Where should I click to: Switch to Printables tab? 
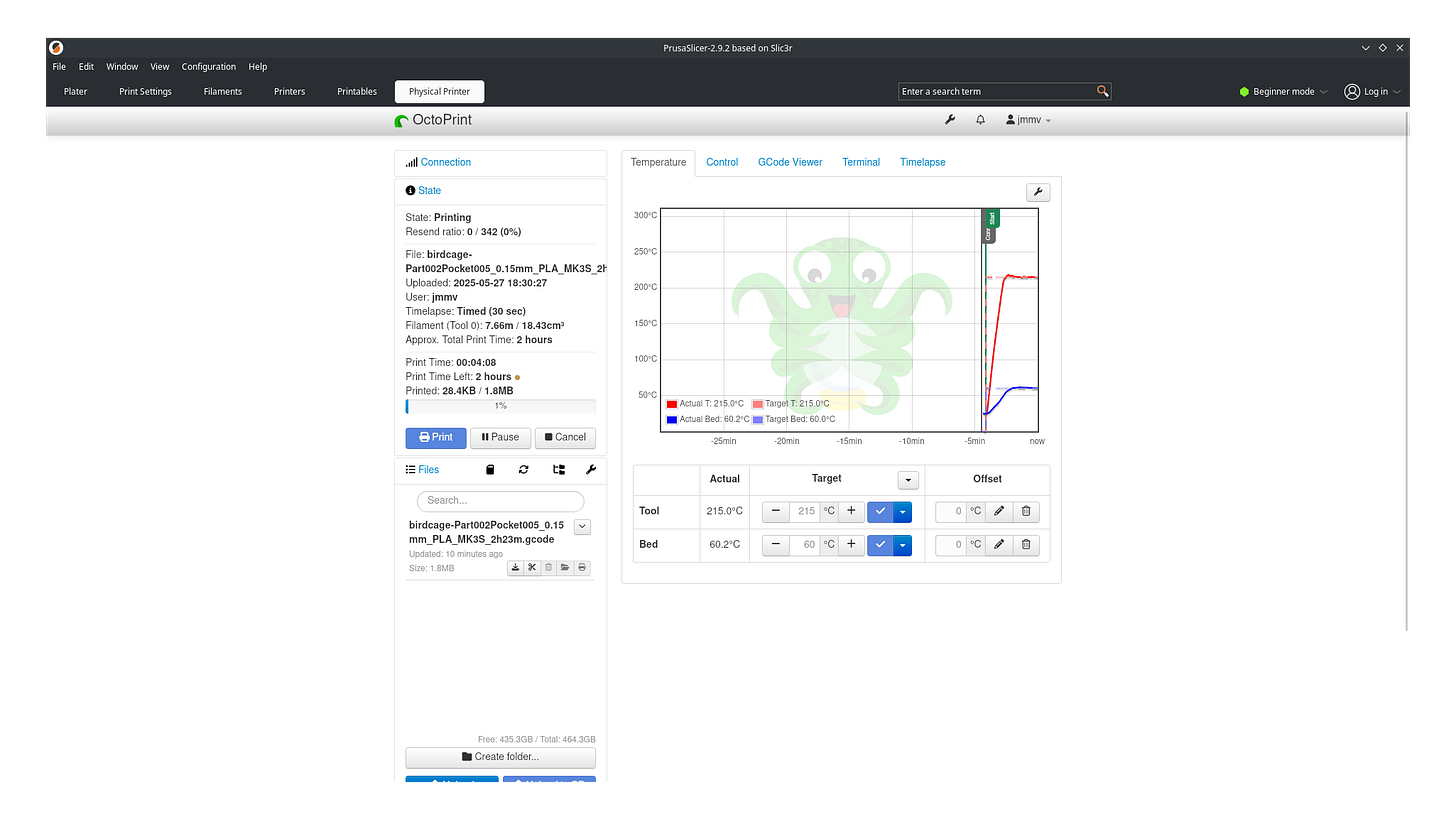357,91
